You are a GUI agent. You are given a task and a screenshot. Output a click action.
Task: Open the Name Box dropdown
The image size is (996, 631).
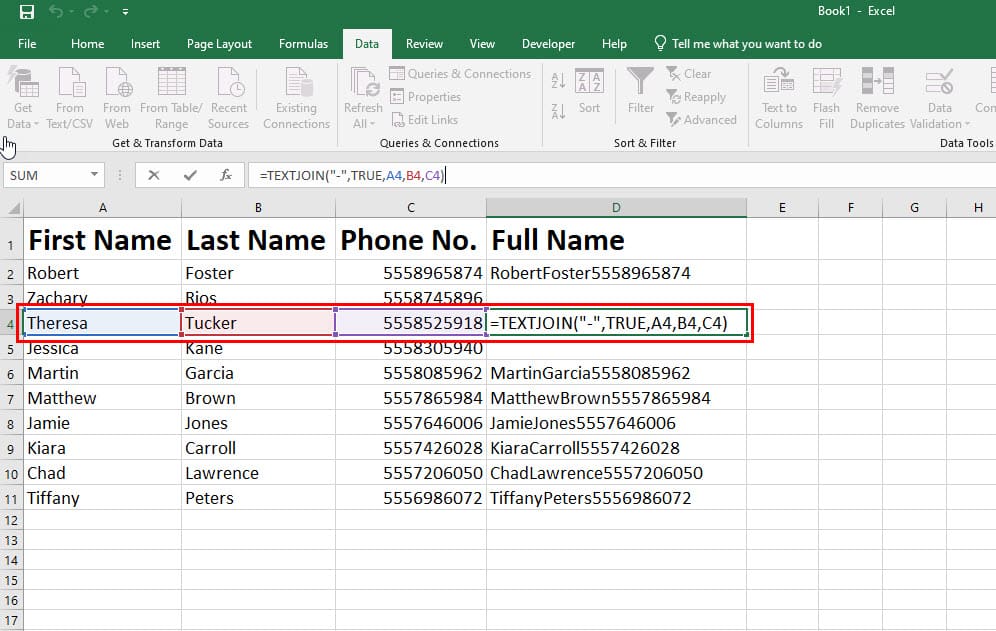[x=95, y=175]
